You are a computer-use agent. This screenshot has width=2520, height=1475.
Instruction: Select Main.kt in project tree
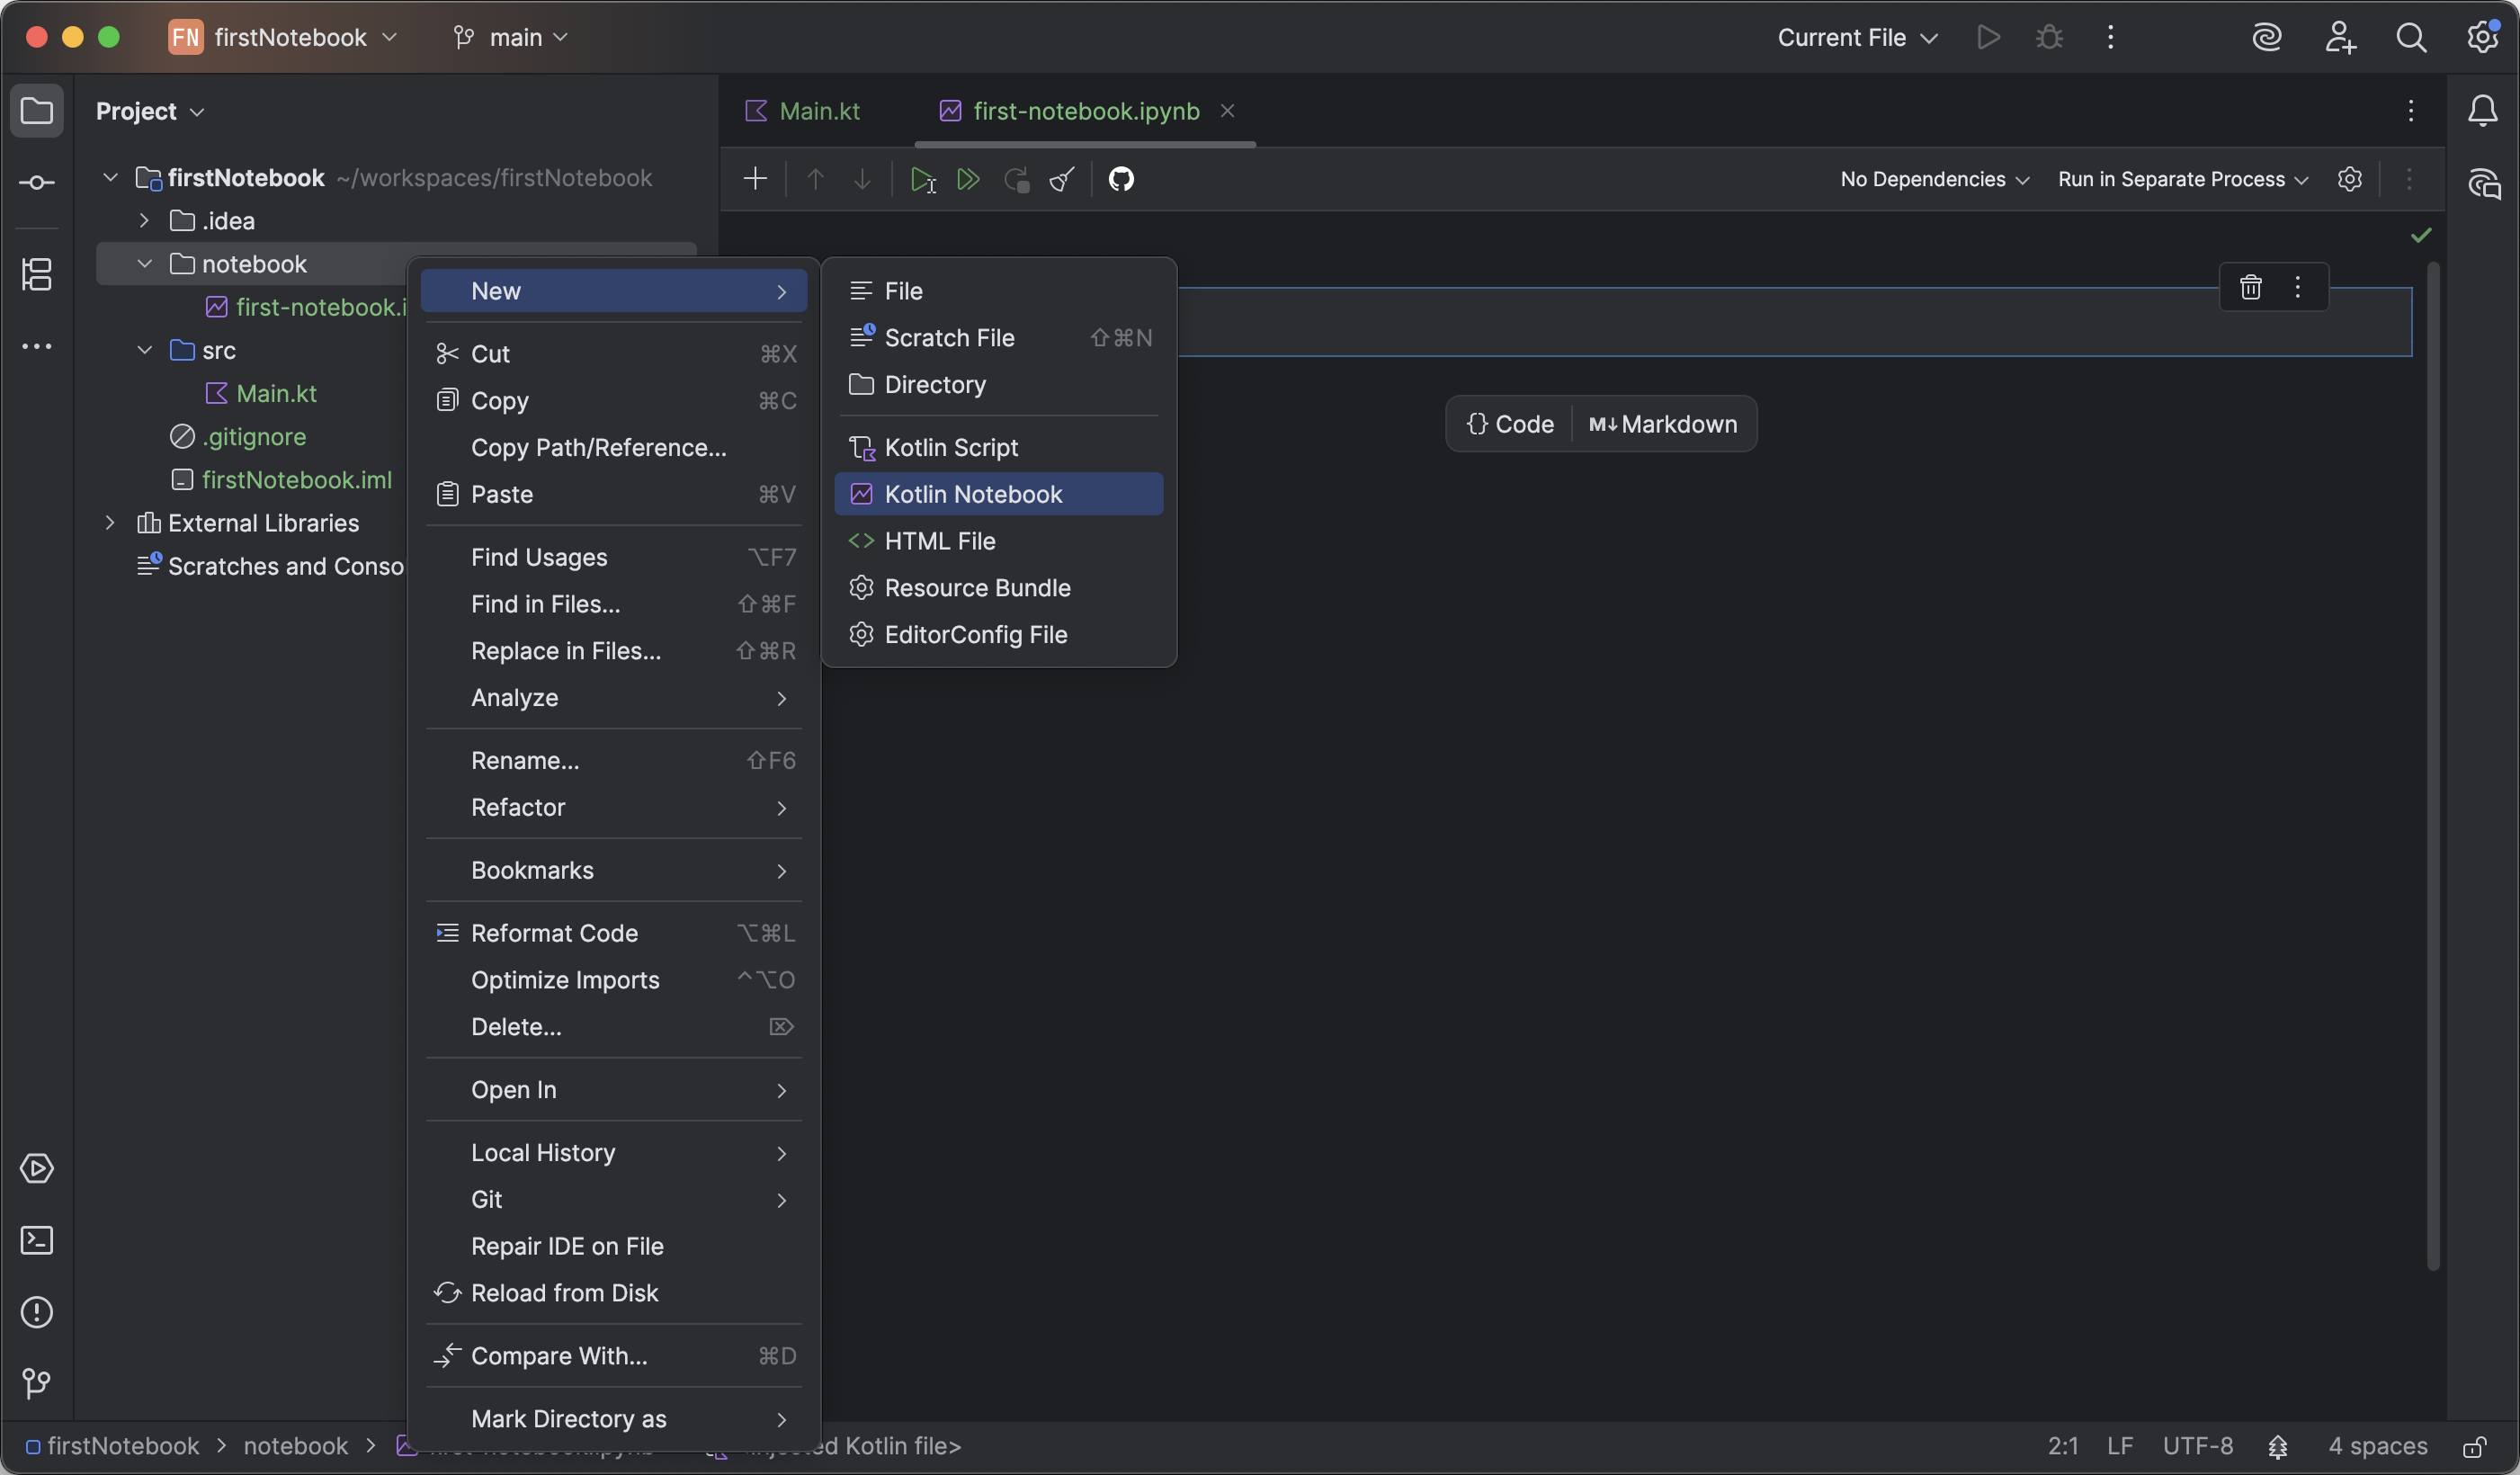tap(276, 394)
